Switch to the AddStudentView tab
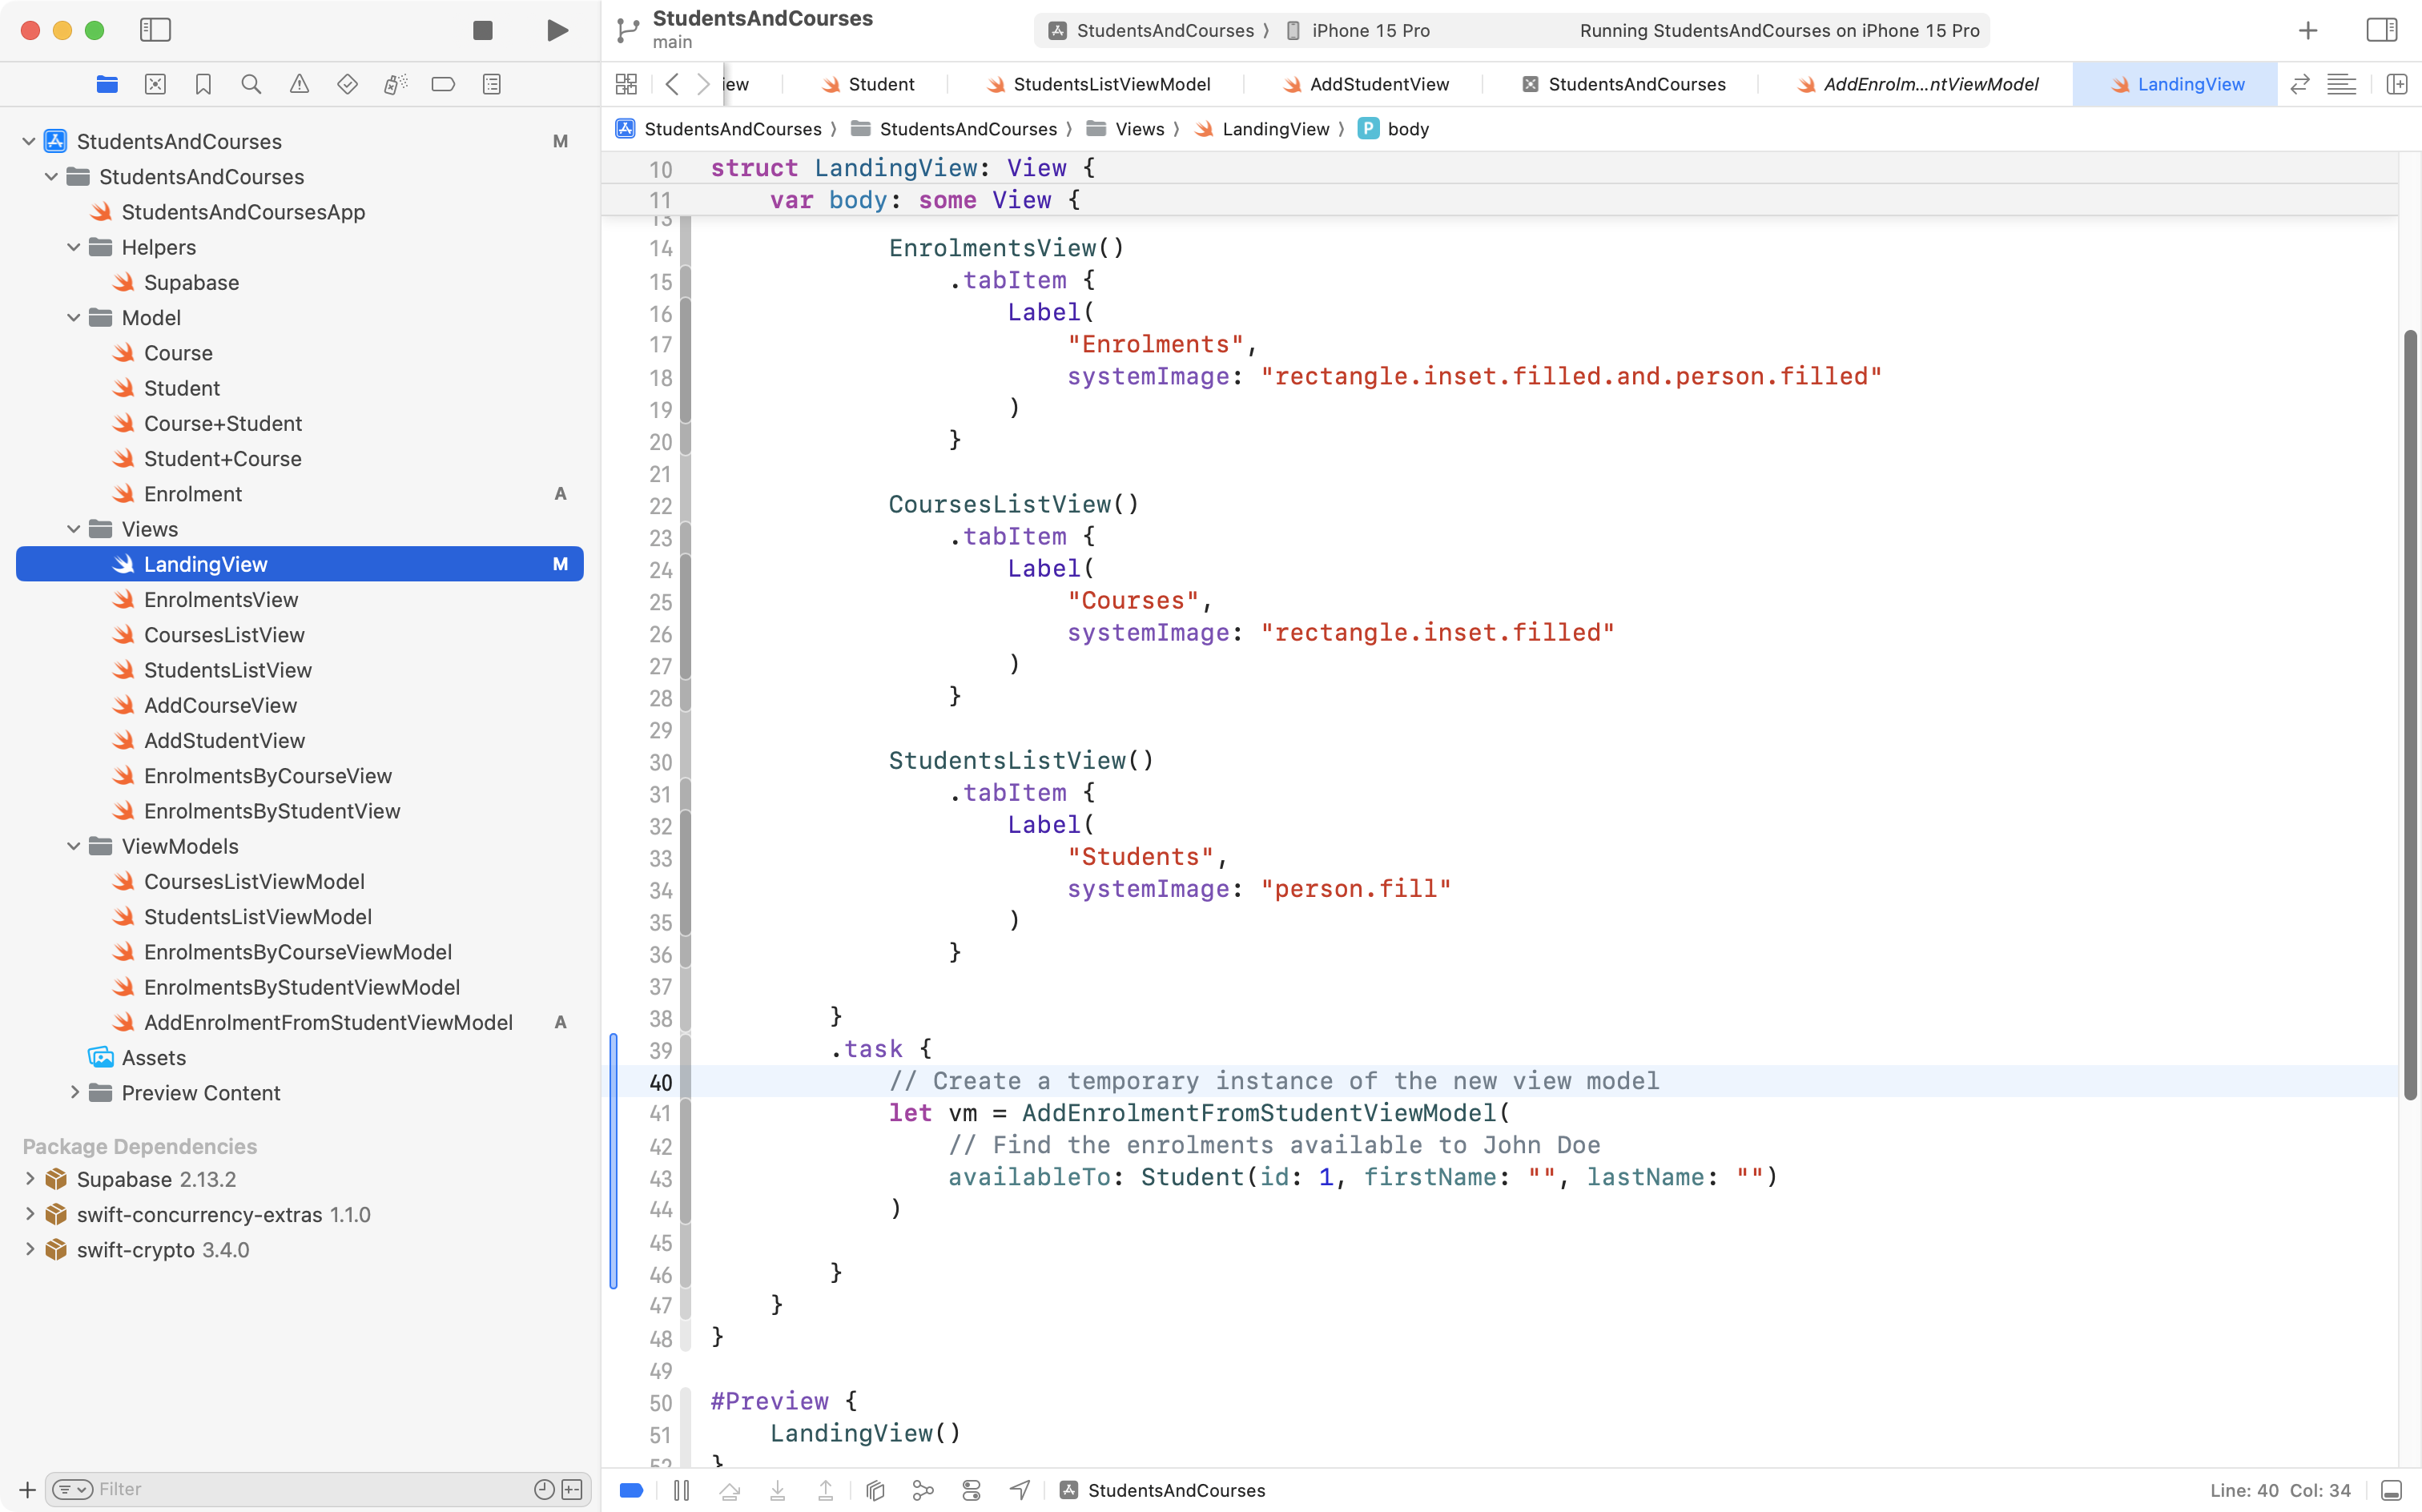This screenshot has height=1512, width=2422. 1380,84
